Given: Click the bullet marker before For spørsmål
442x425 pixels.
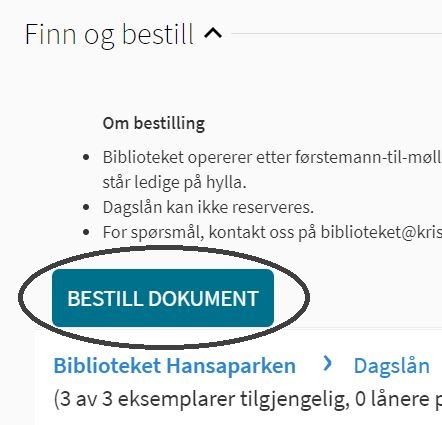Looking at the screenshot, I should 86,232.
